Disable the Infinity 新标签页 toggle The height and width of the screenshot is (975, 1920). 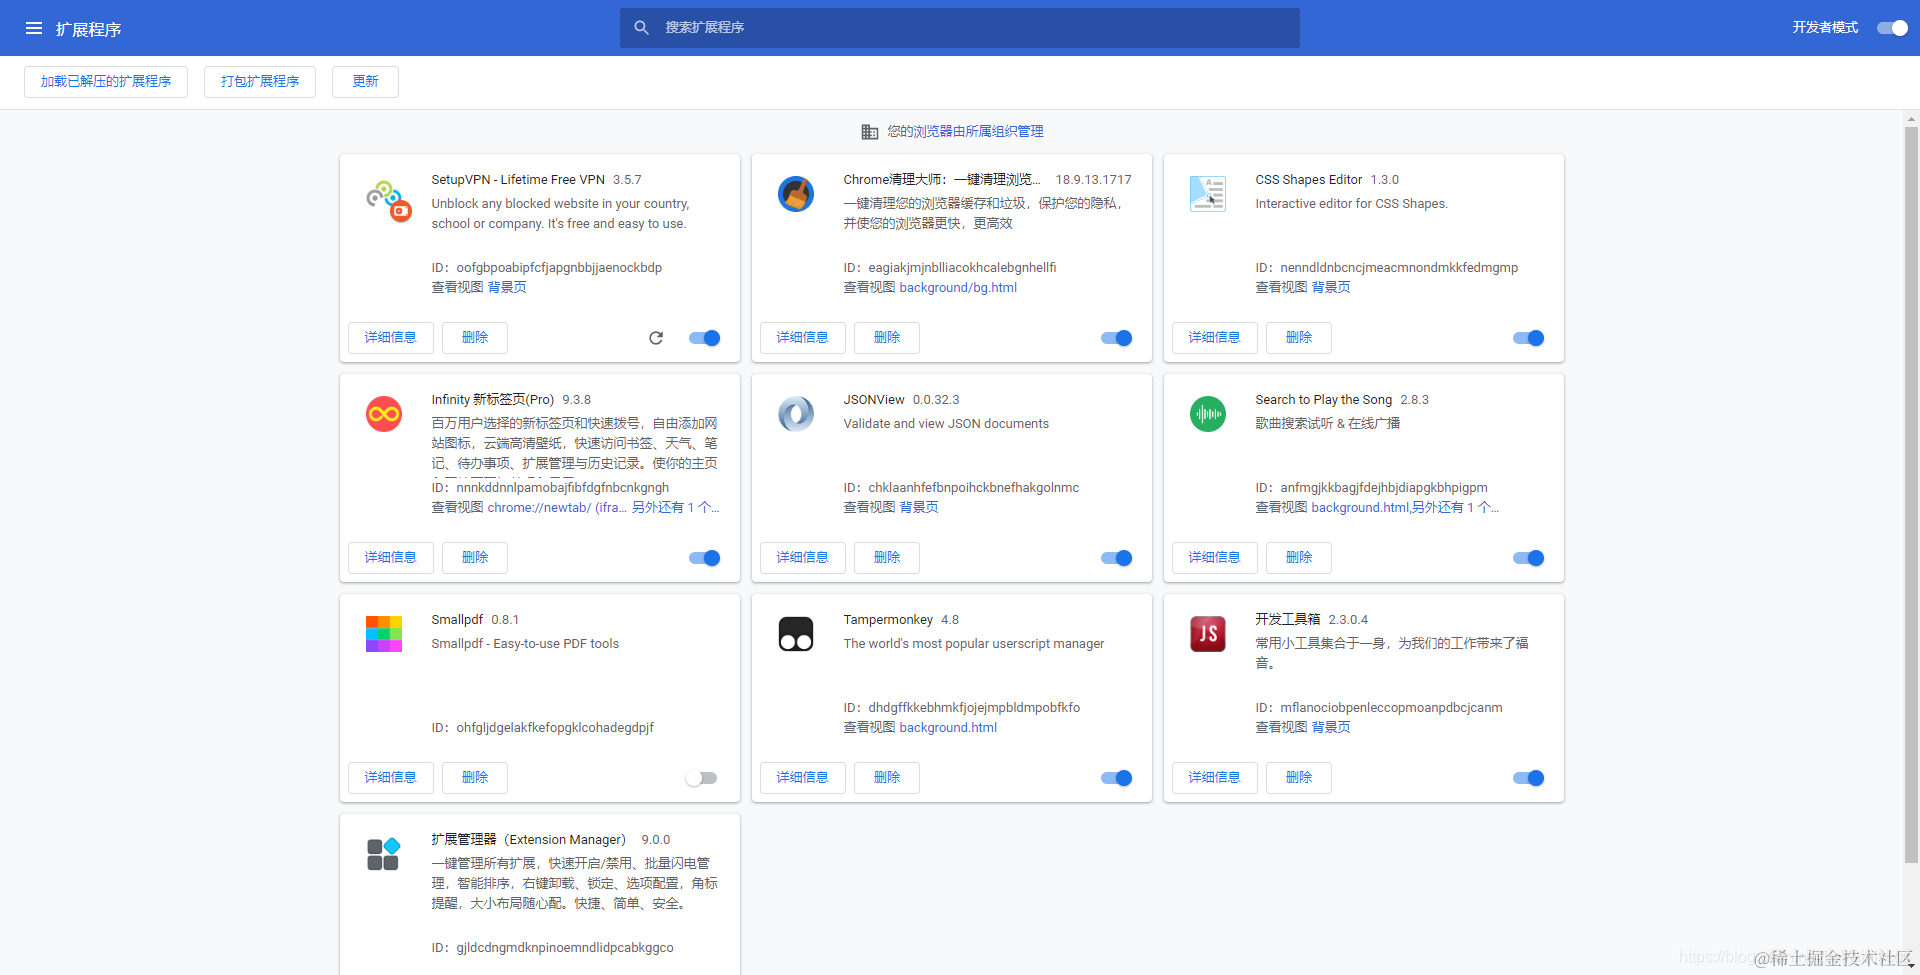click(x=705, y=558)
